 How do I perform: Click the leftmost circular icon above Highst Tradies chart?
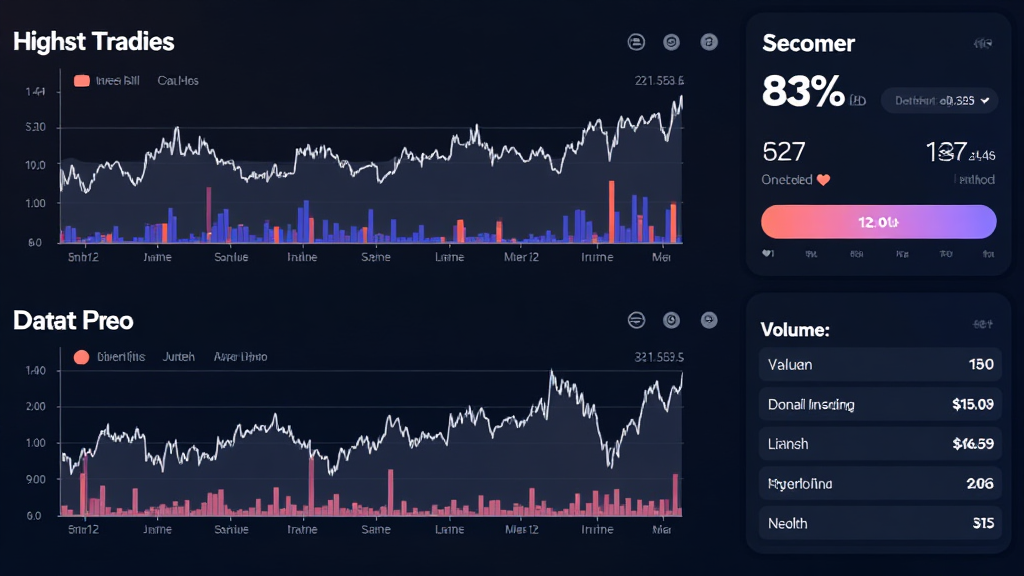(x=635, y=41)
